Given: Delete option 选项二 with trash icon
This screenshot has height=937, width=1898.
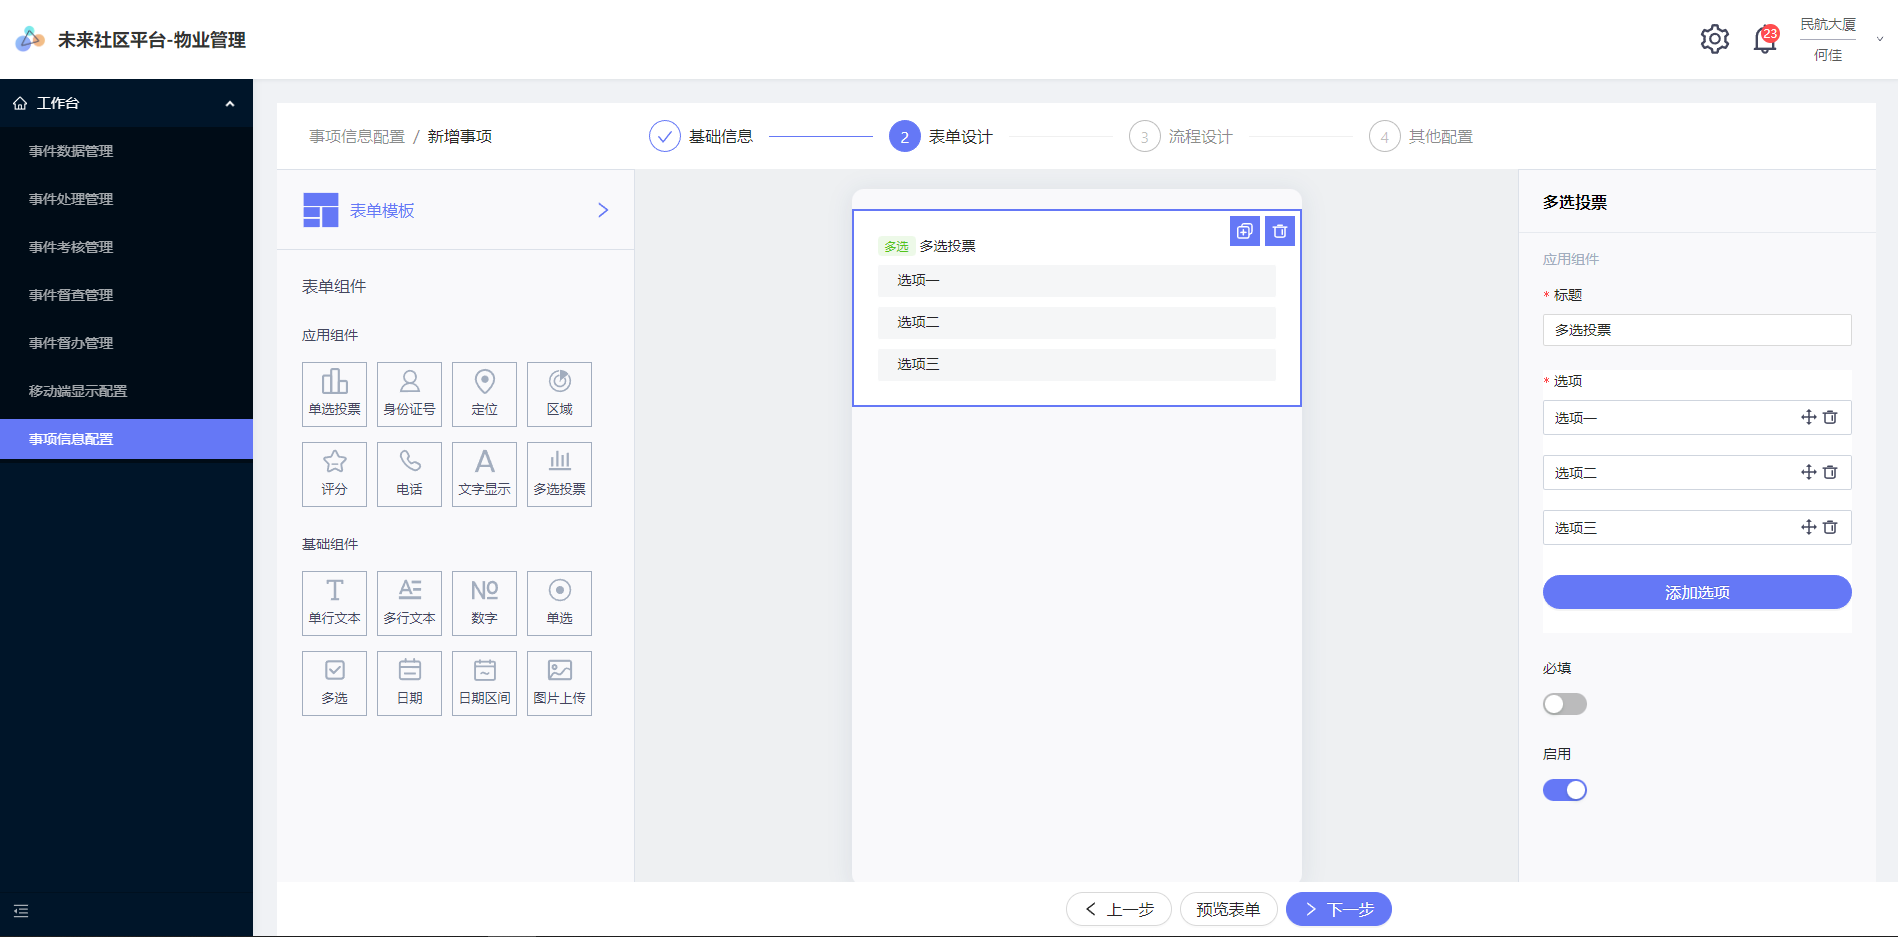Looking at the screenshot, I should pyautogui.click(x=1830, y=472).
